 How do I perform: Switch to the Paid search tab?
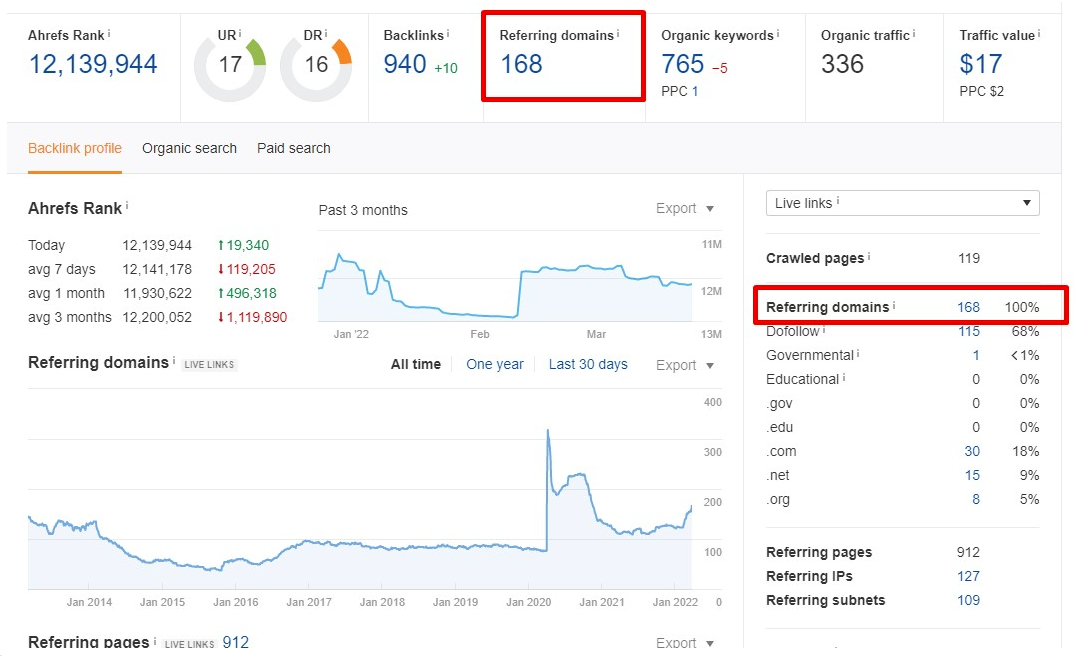click(x=293, y=148)
